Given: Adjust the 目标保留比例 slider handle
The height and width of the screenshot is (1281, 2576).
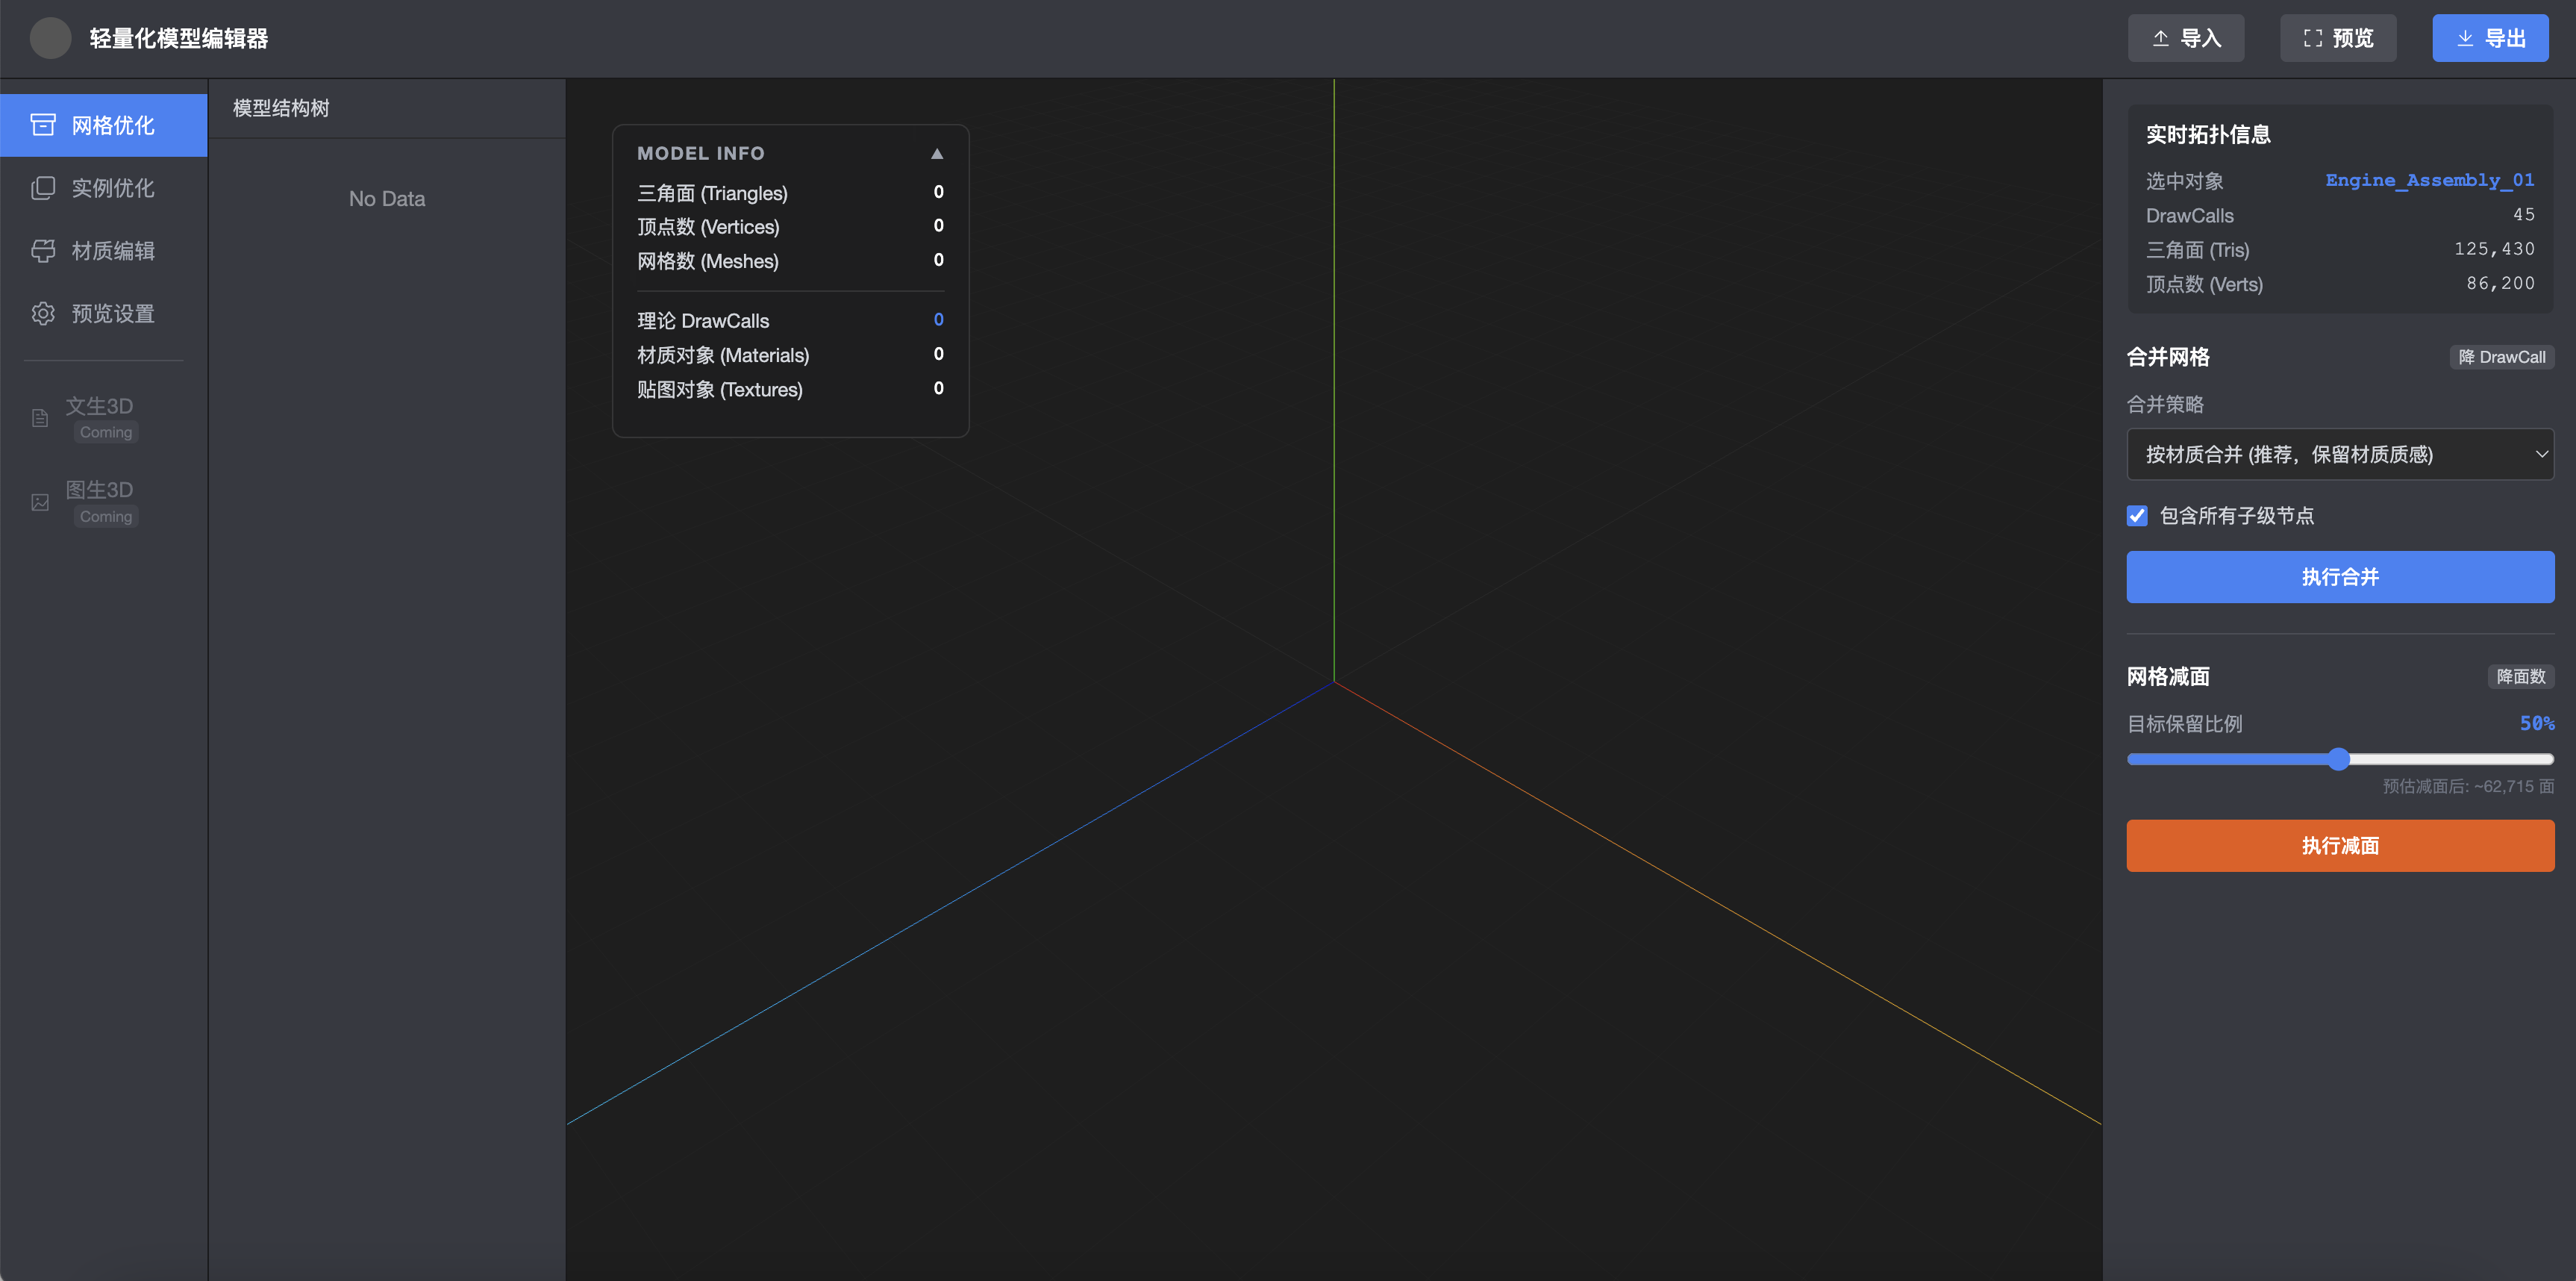Looking at the screenshot, I should pyautogui.click(x=2338, y=759).
